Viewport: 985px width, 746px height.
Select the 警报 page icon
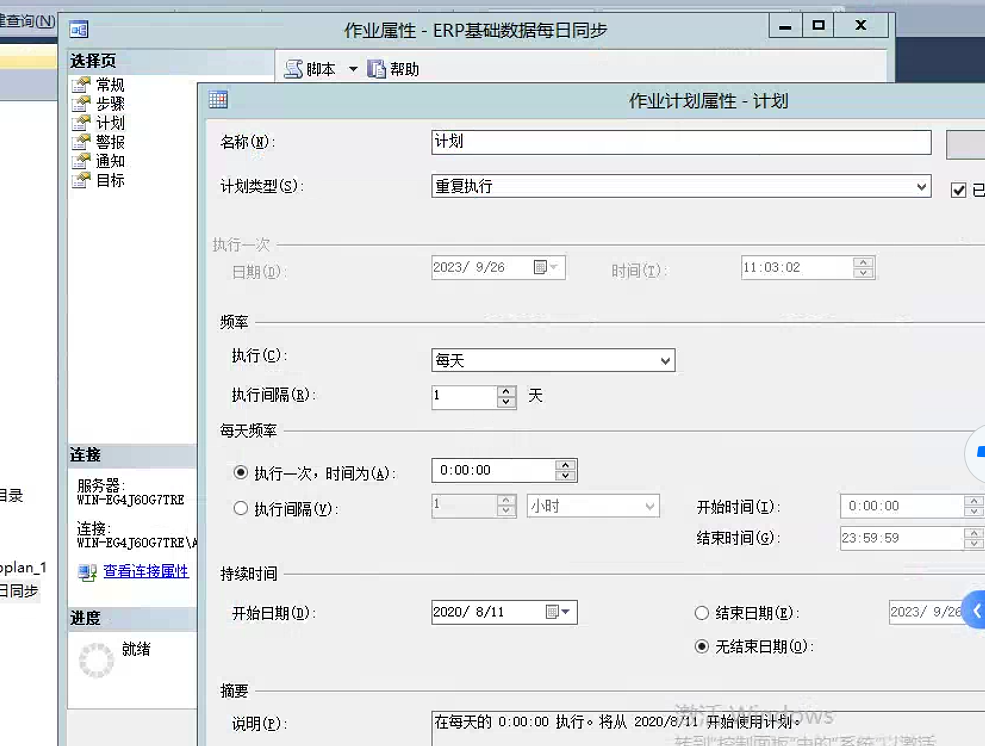point(82,142)
